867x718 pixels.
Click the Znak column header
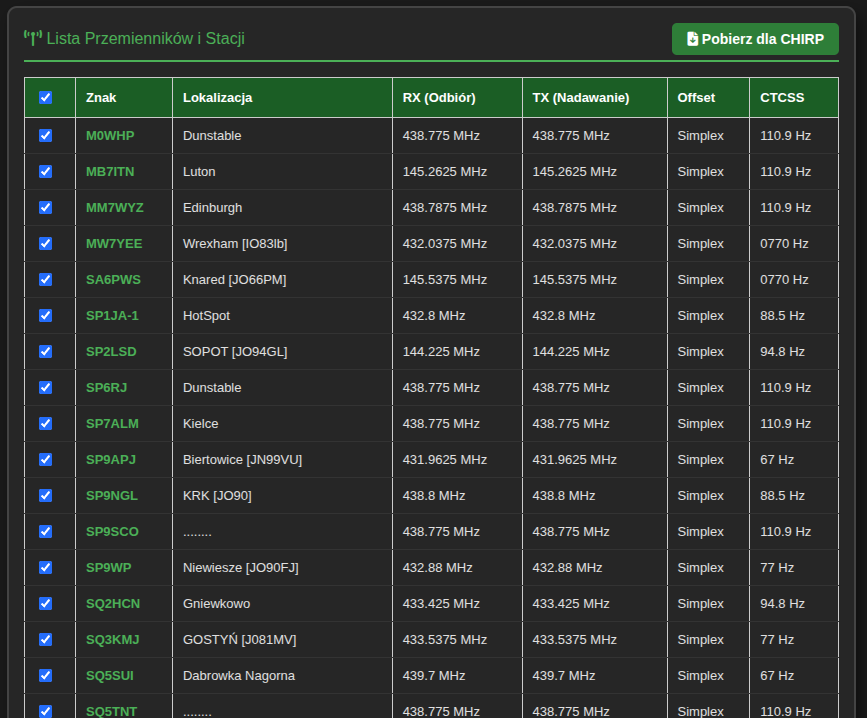[101, 97]
